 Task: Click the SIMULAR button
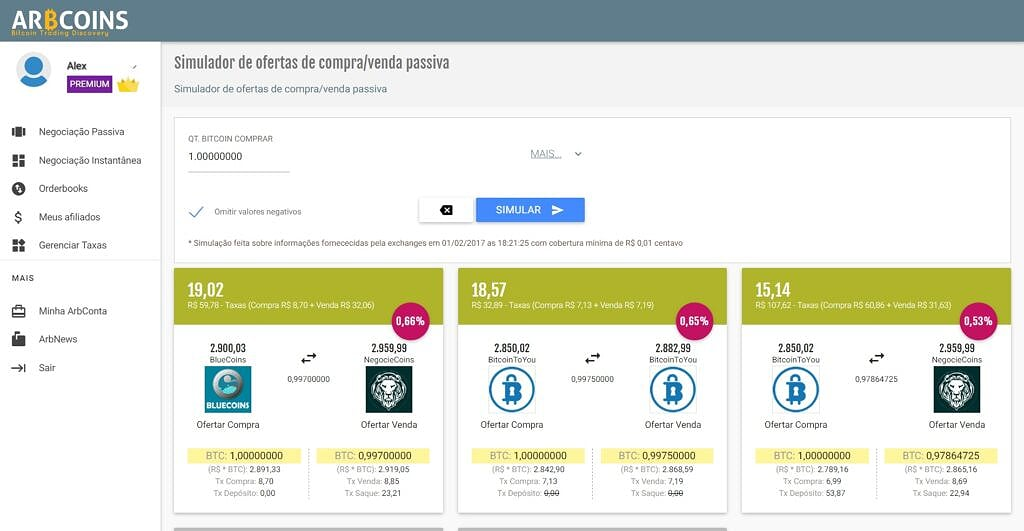tap(530, 210)
